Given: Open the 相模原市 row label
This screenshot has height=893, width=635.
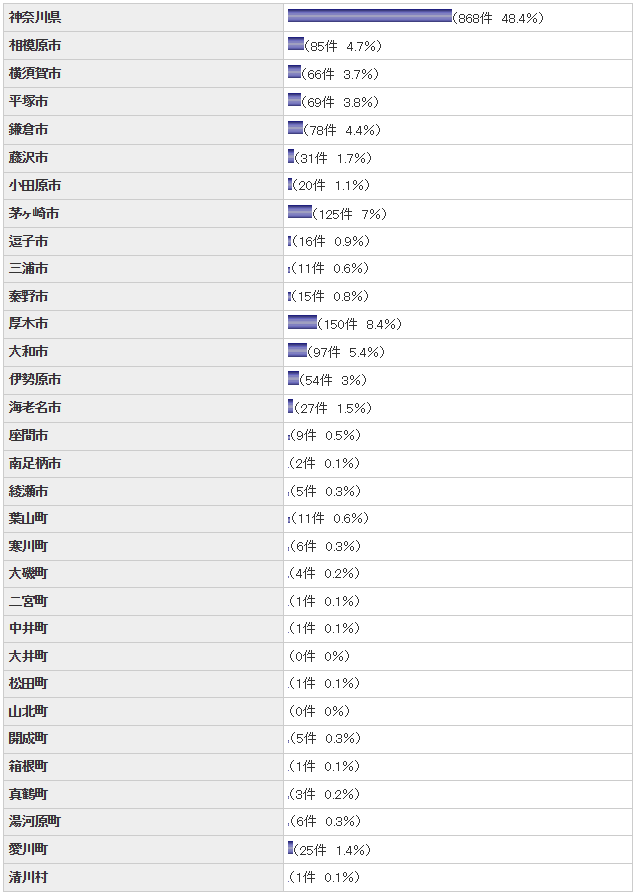Looking at the screenshot, I should coord(35,46).
